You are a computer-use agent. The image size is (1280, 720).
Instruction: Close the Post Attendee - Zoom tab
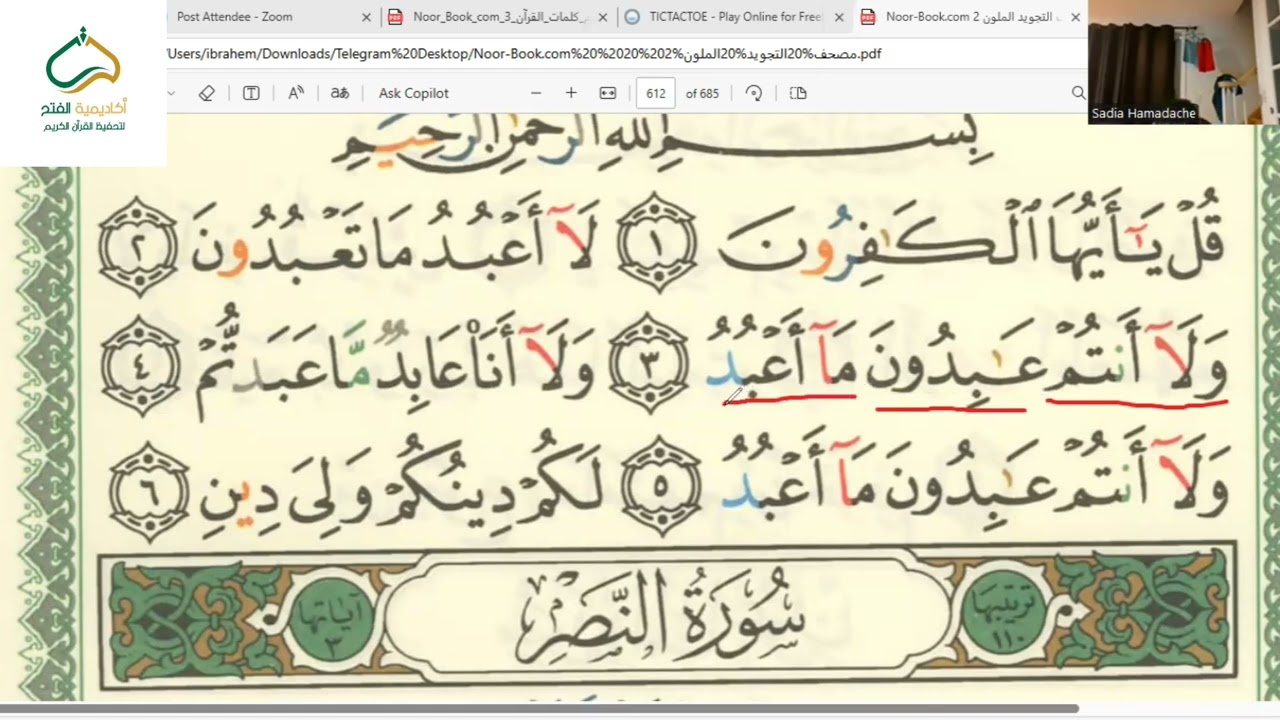(x=366, y=17)
